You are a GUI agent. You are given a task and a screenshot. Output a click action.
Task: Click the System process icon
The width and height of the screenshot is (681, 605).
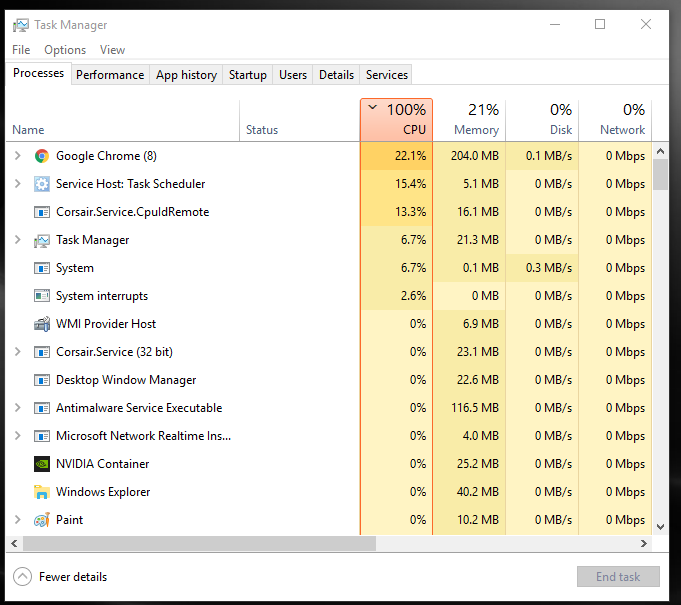pos(42,268)
